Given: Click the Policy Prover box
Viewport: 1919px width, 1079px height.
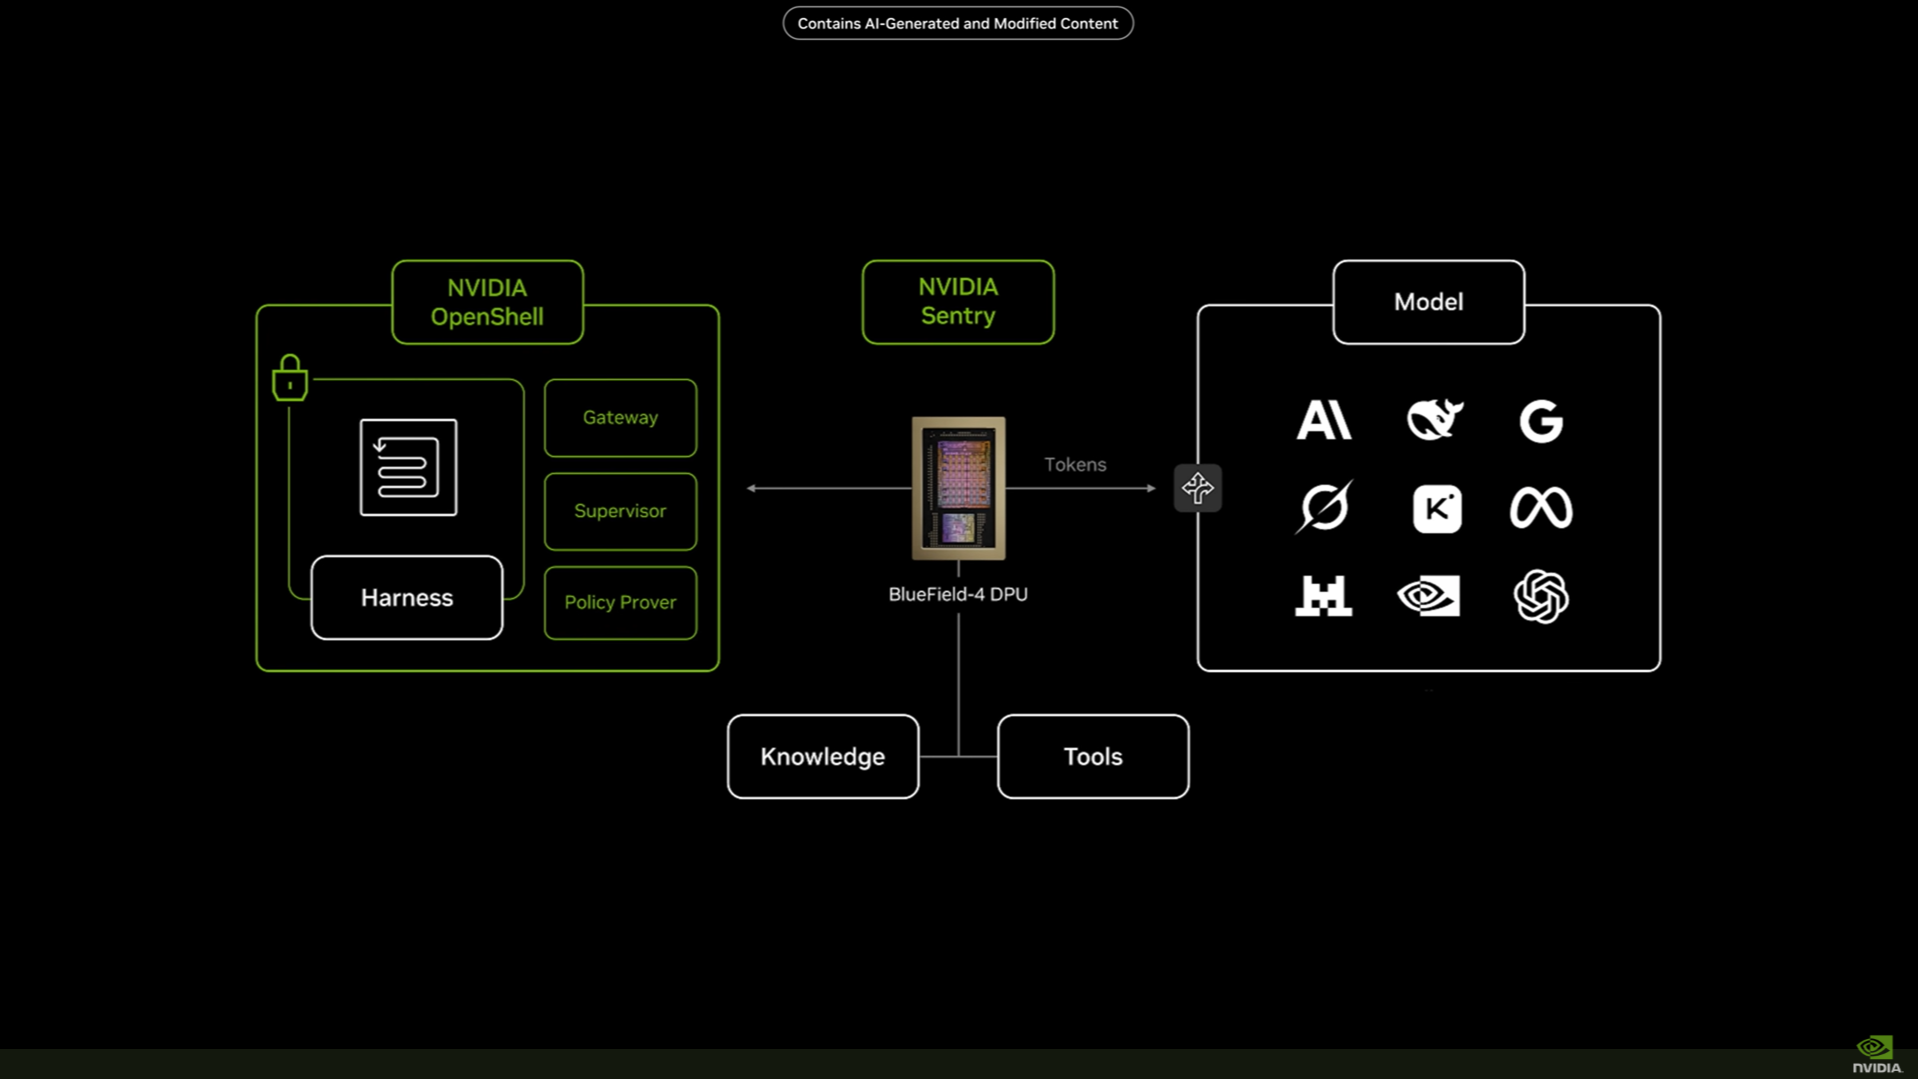Looking at the screenshot, I should [620, 603].
